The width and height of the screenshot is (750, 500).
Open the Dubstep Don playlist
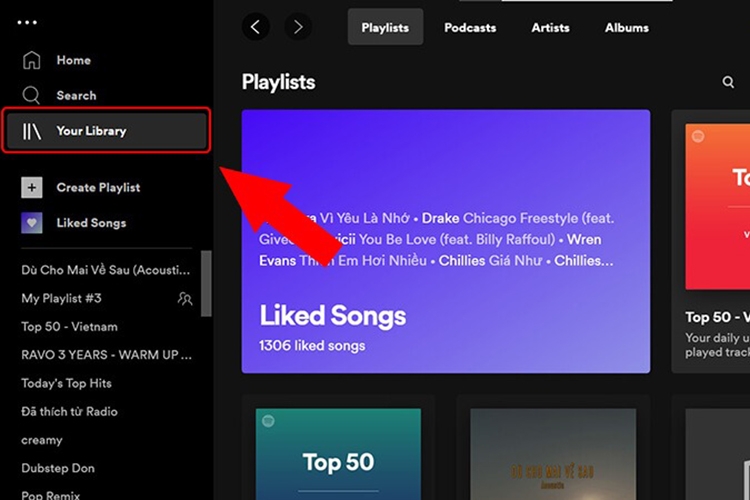(x=58, y=468)
